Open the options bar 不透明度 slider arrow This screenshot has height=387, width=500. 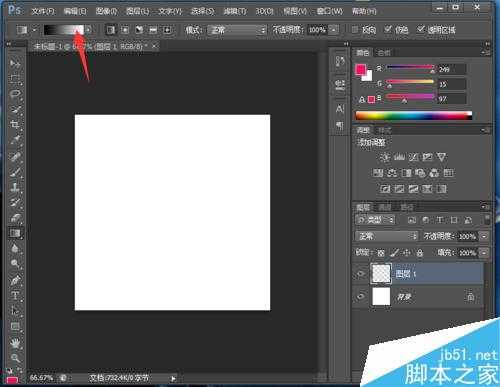tap(334, 30)
